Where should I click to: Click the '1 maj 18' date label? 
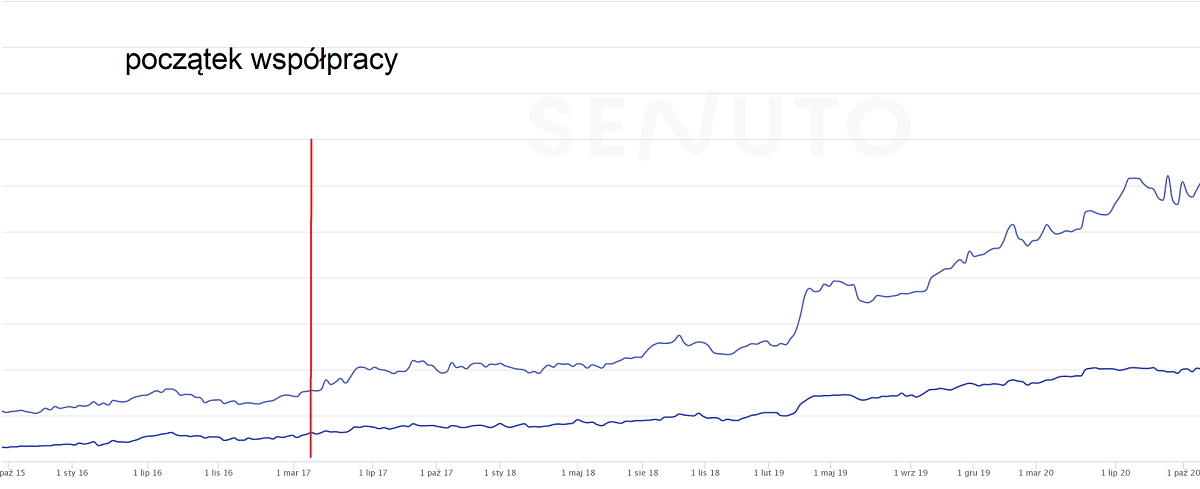[578, 473]
